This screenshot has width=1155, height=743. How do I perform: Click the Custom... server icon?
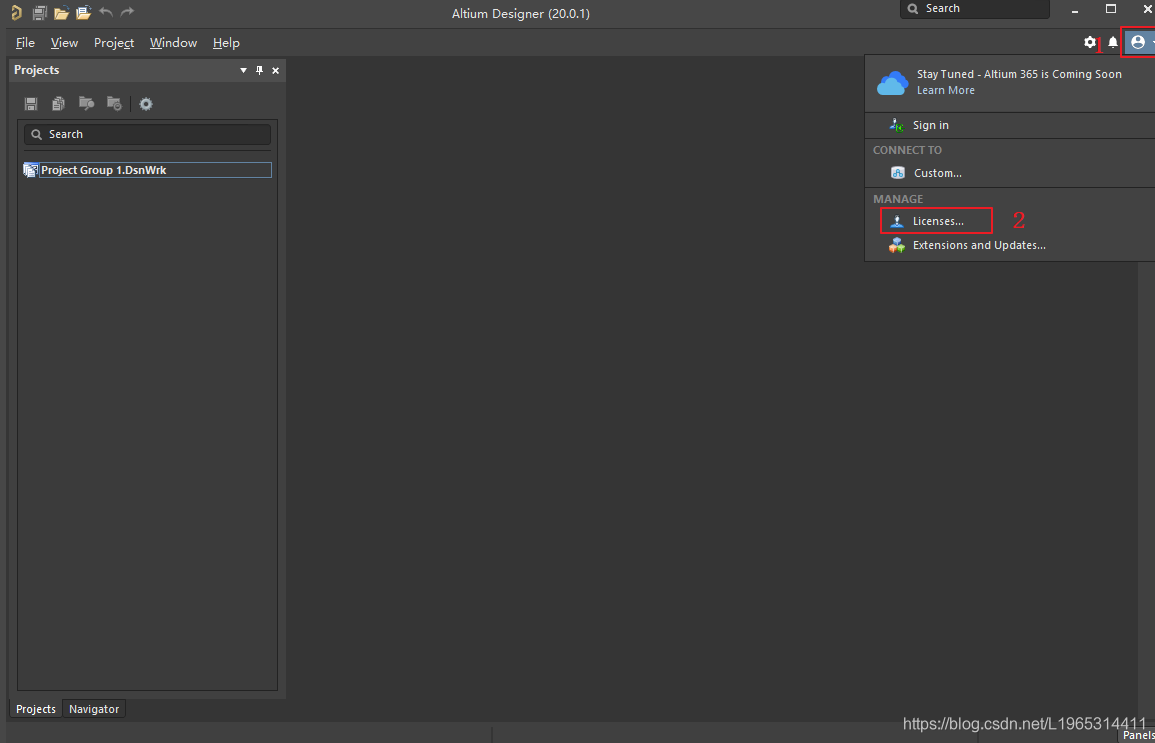(x=898, y=173)
